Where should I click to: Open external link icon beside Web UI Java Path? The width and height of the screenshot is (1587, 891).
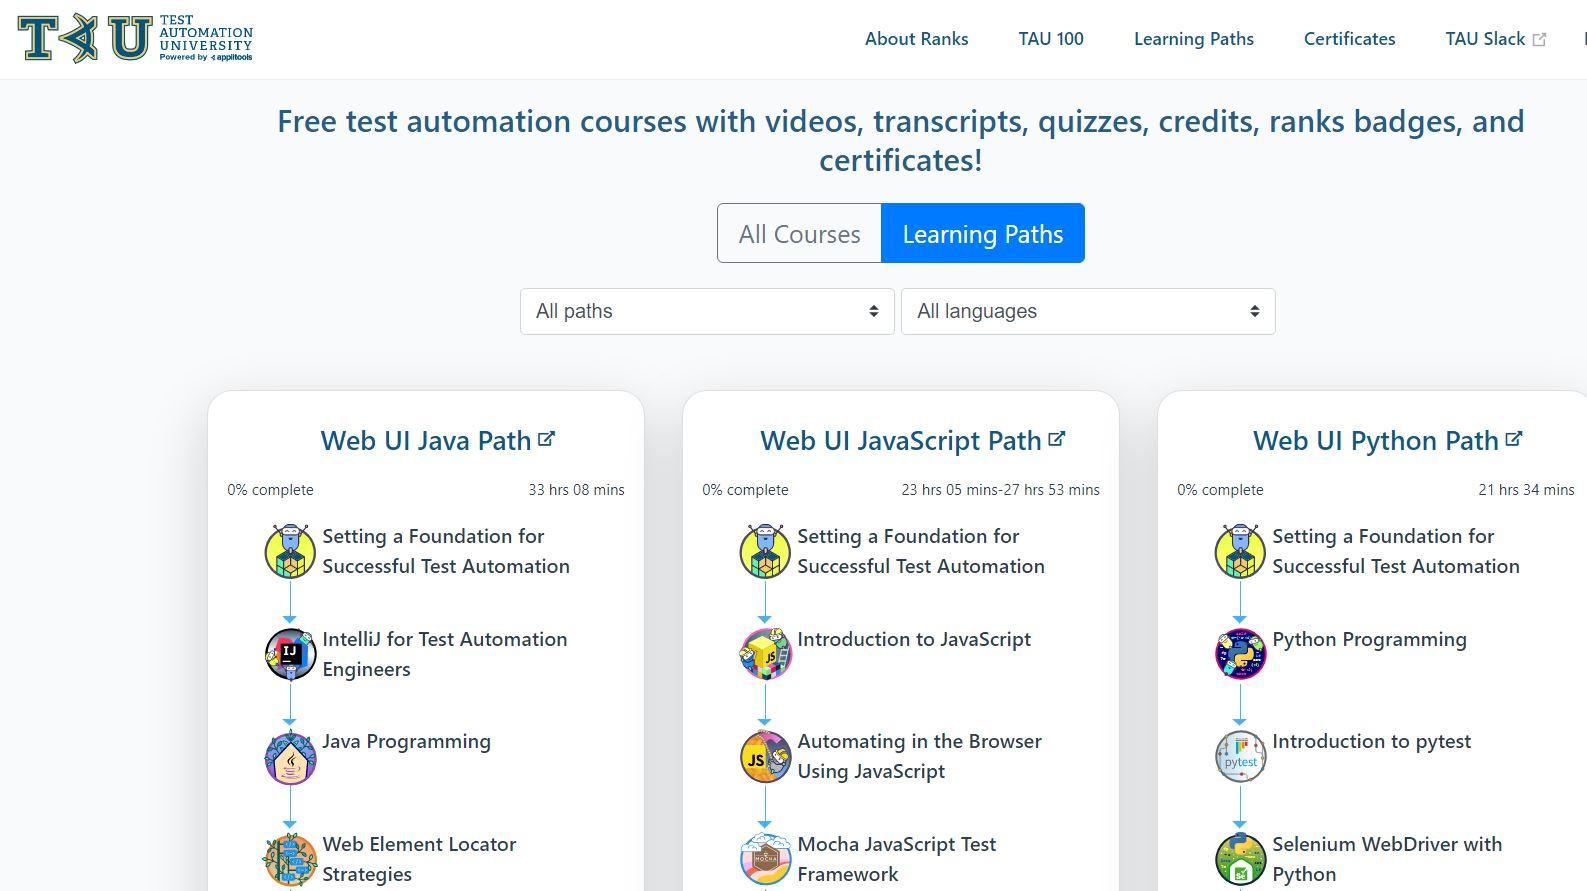tap(546, 439)
